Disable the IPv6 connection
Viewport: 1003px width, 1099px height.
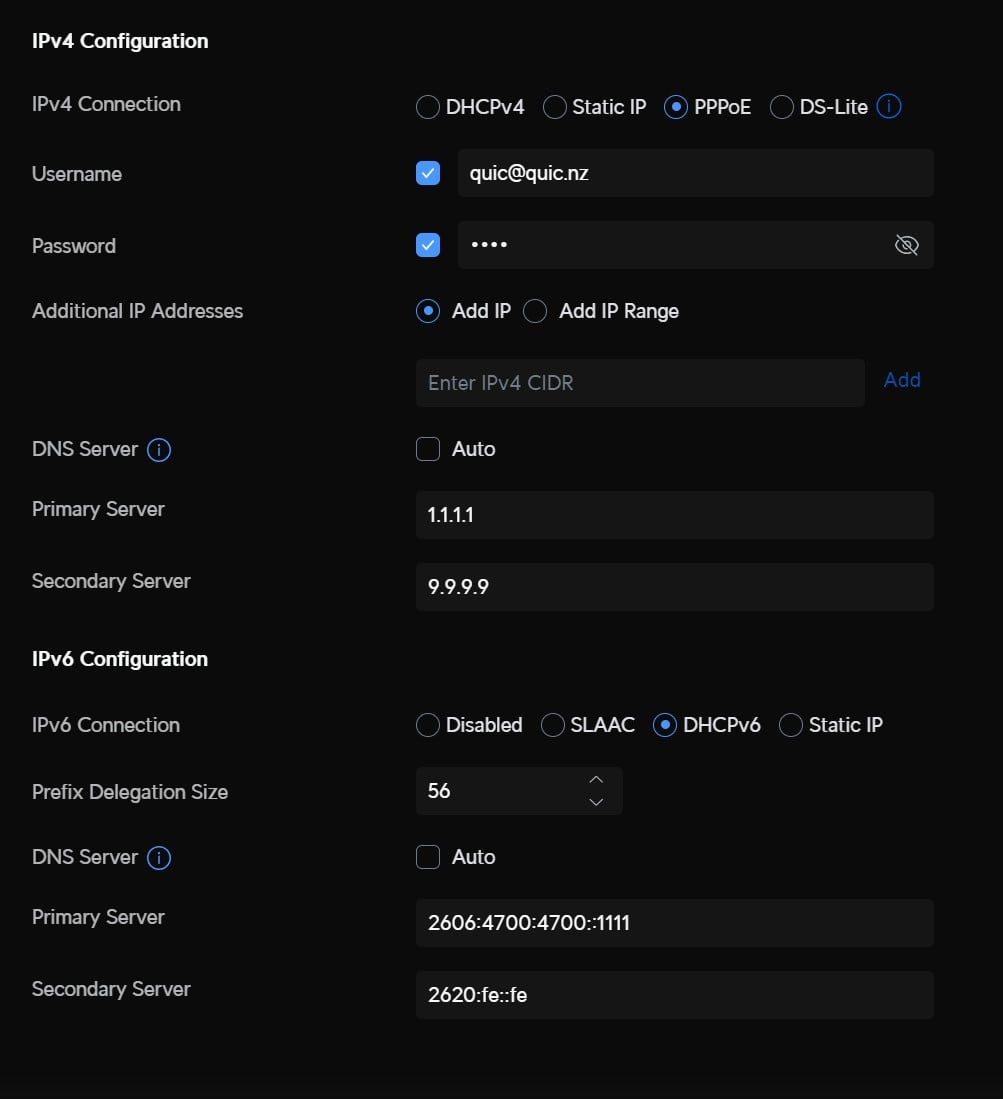[427, 725]
